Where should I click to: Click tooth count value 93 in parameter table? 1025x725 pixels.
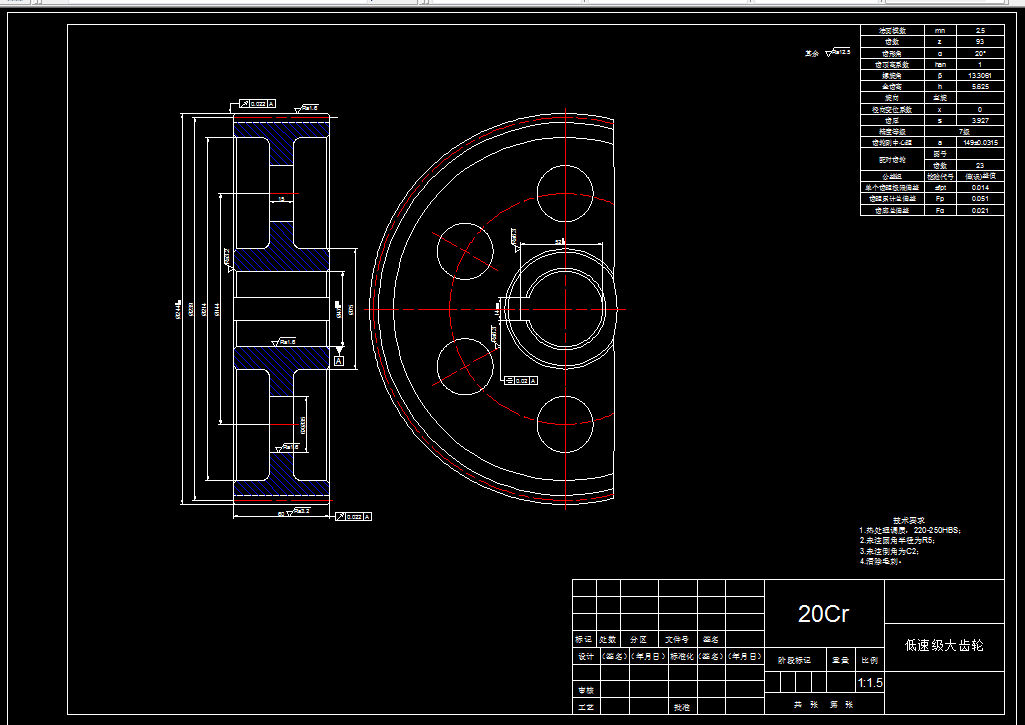coord(980,42)
